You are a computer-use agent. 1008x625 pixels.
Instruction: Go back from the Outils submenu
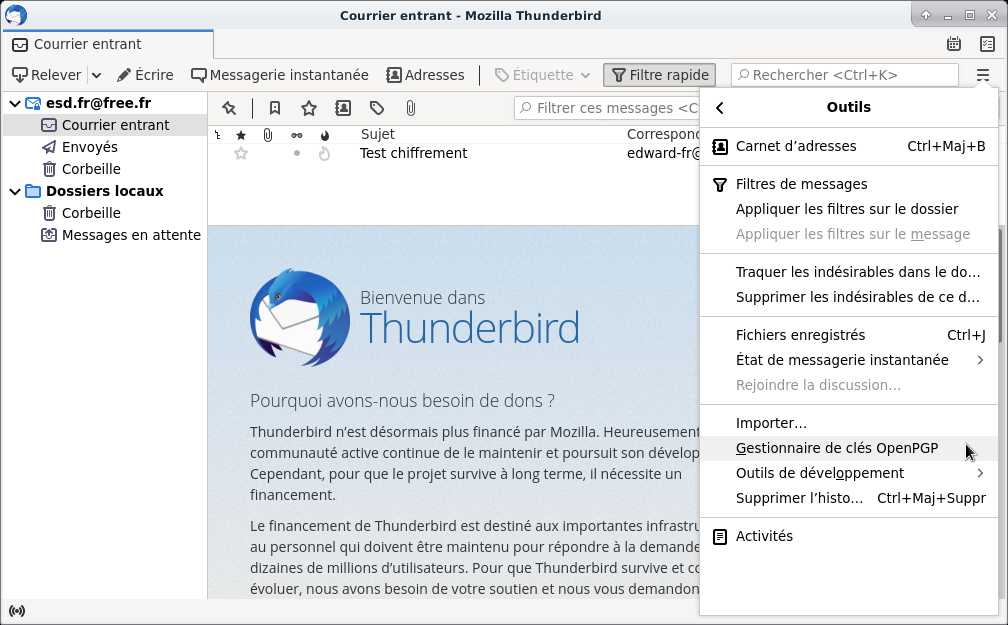720,107
